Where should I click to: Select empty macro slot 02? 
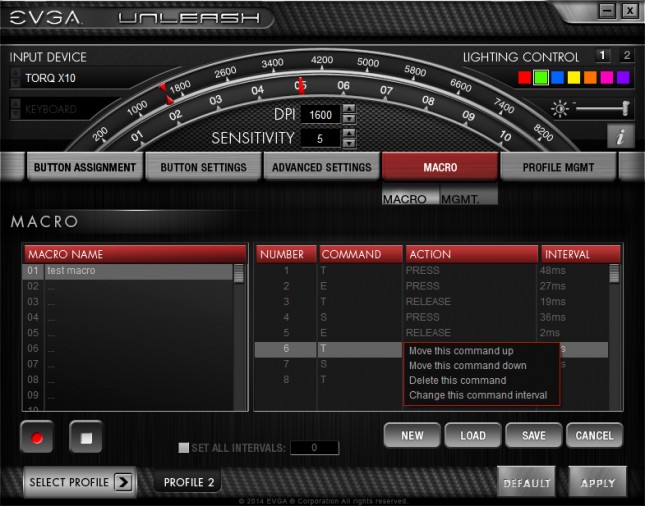pos(128,286)
